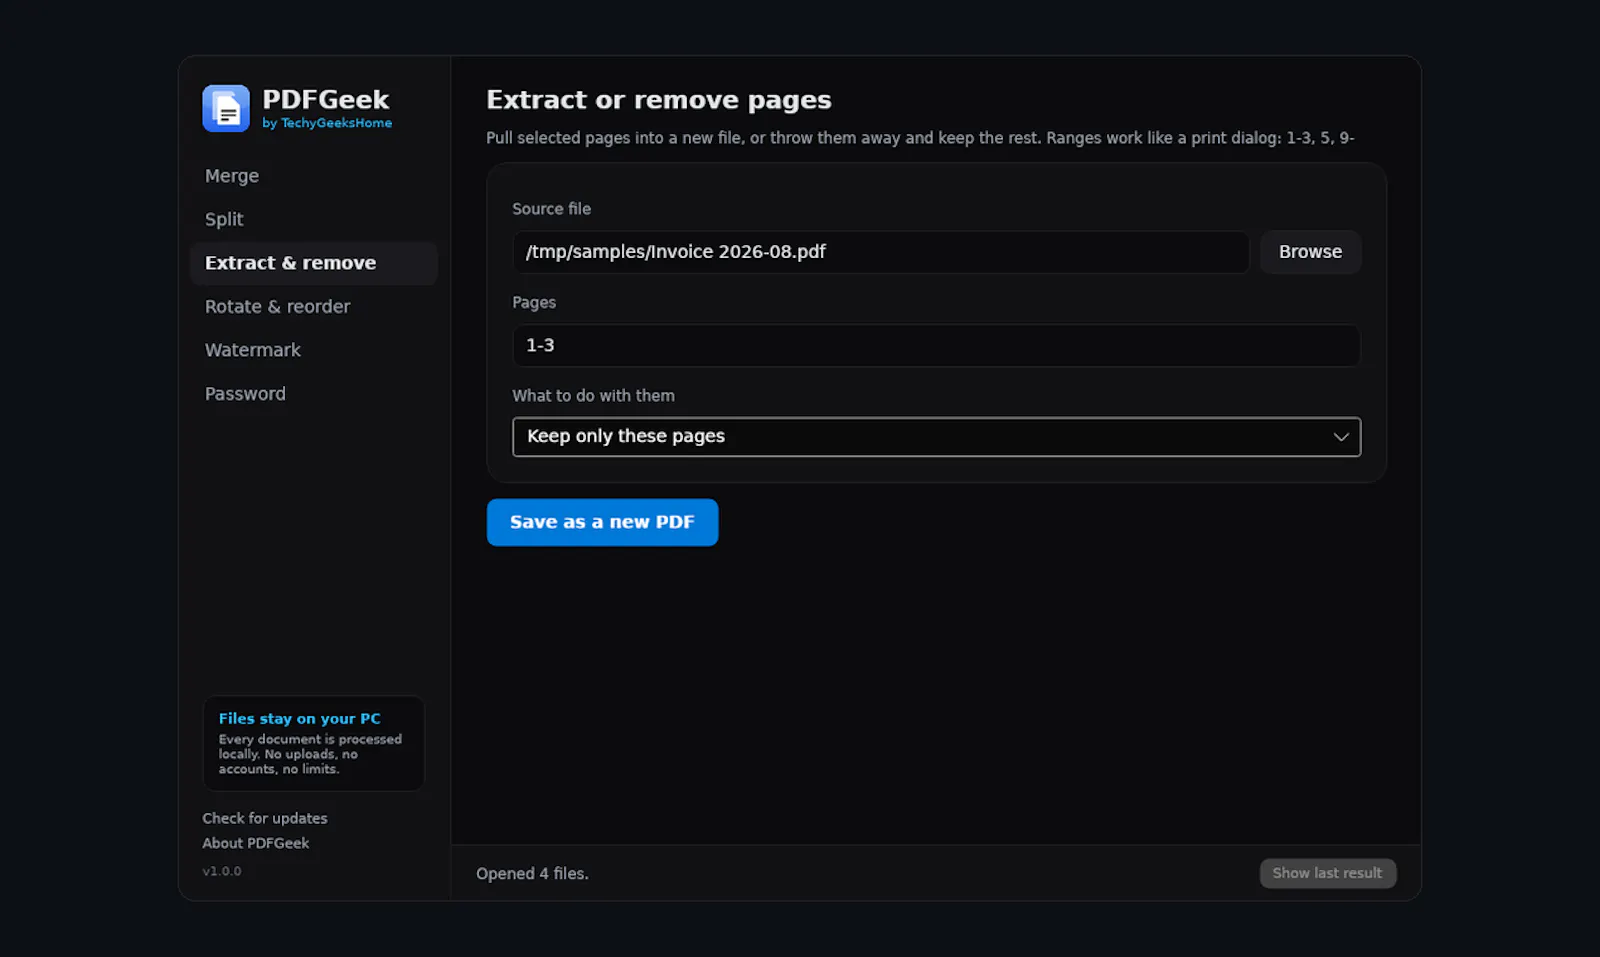1600x957 pixels.
Task: Click the 'Extract or remove pages' heading
Action: coord(659,100)
